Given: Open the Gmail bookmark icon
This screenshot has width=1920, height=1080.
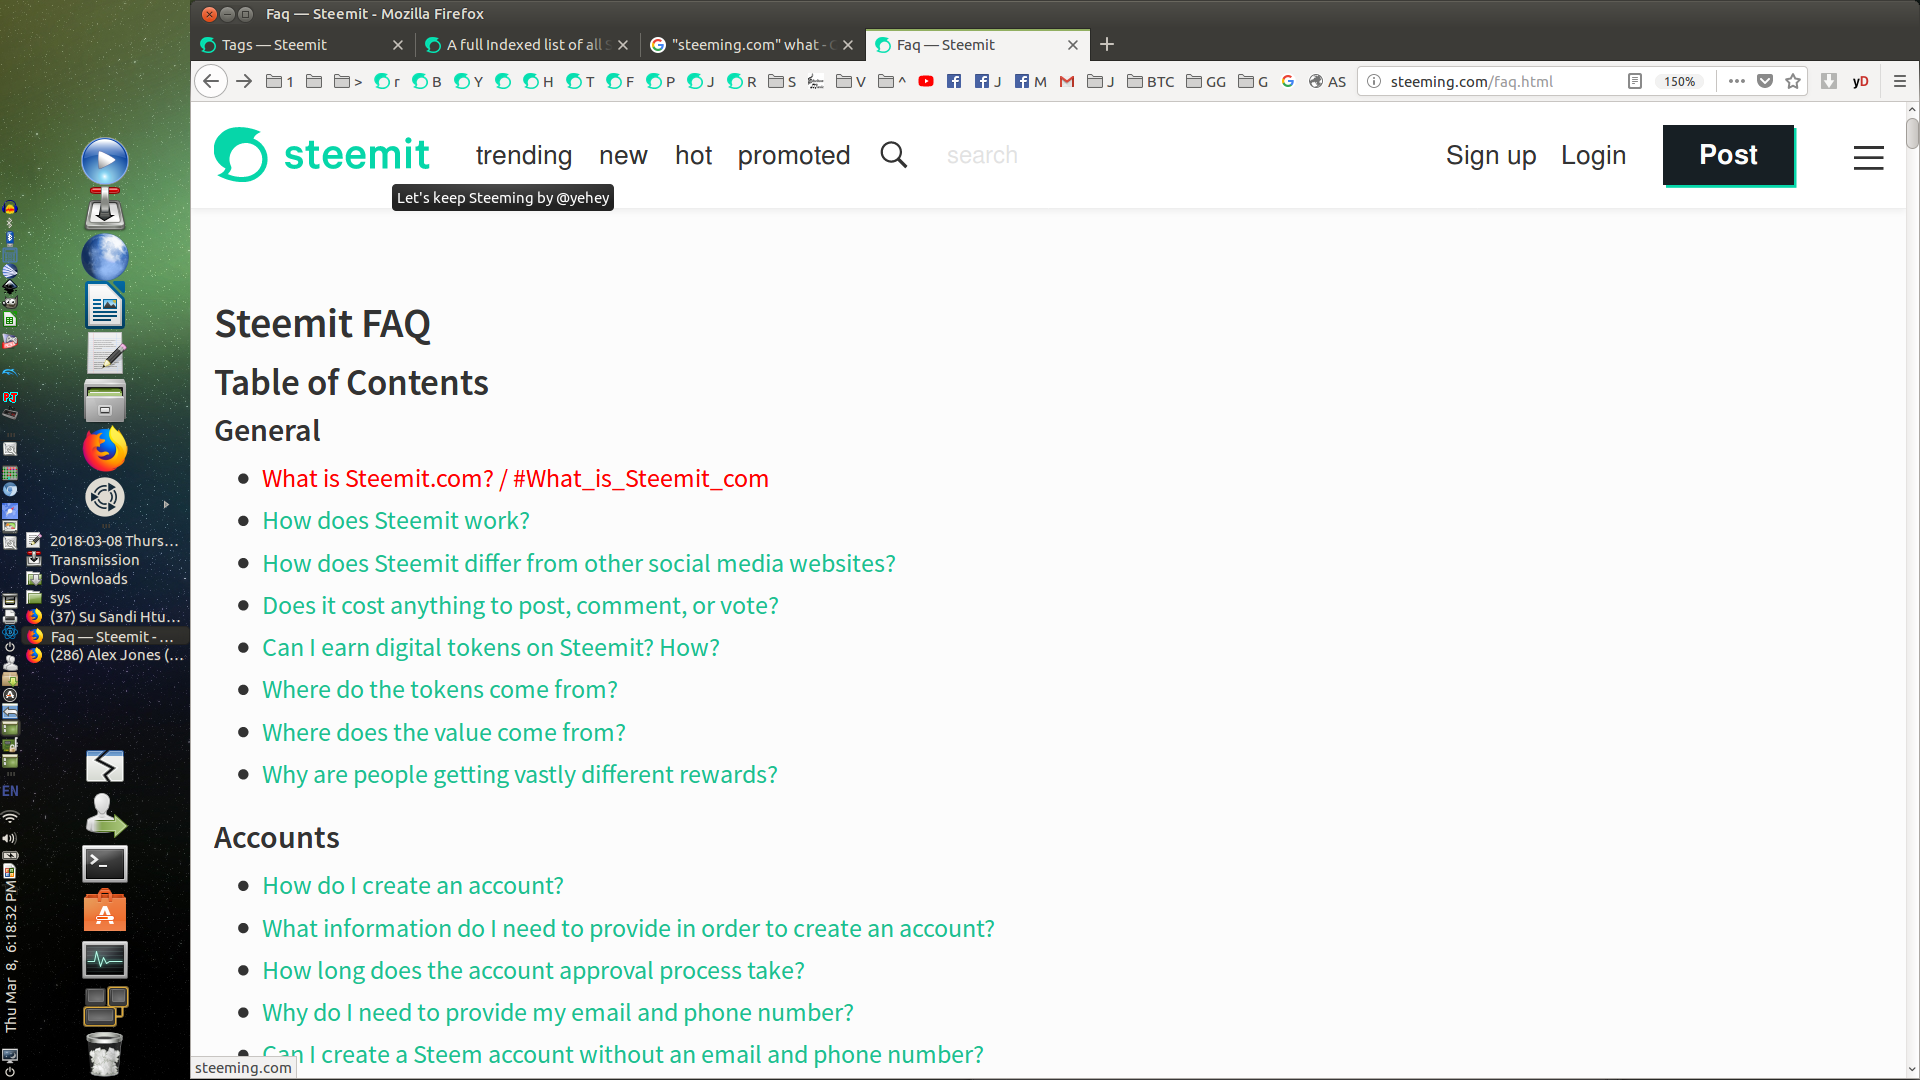Looking at the screenshot, I should pos(1067,81).
